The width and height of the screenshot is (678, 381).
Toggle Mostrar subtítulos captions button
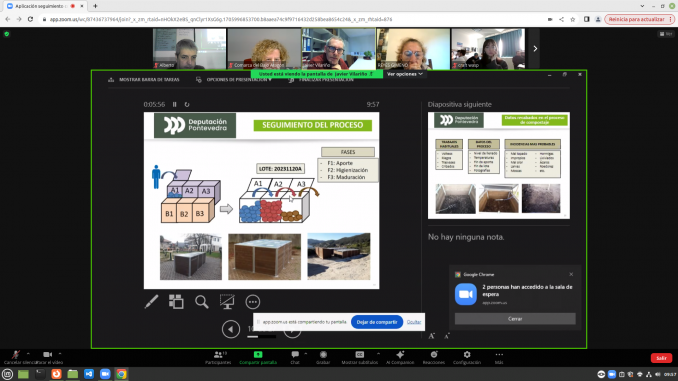[x=359, y=358]
